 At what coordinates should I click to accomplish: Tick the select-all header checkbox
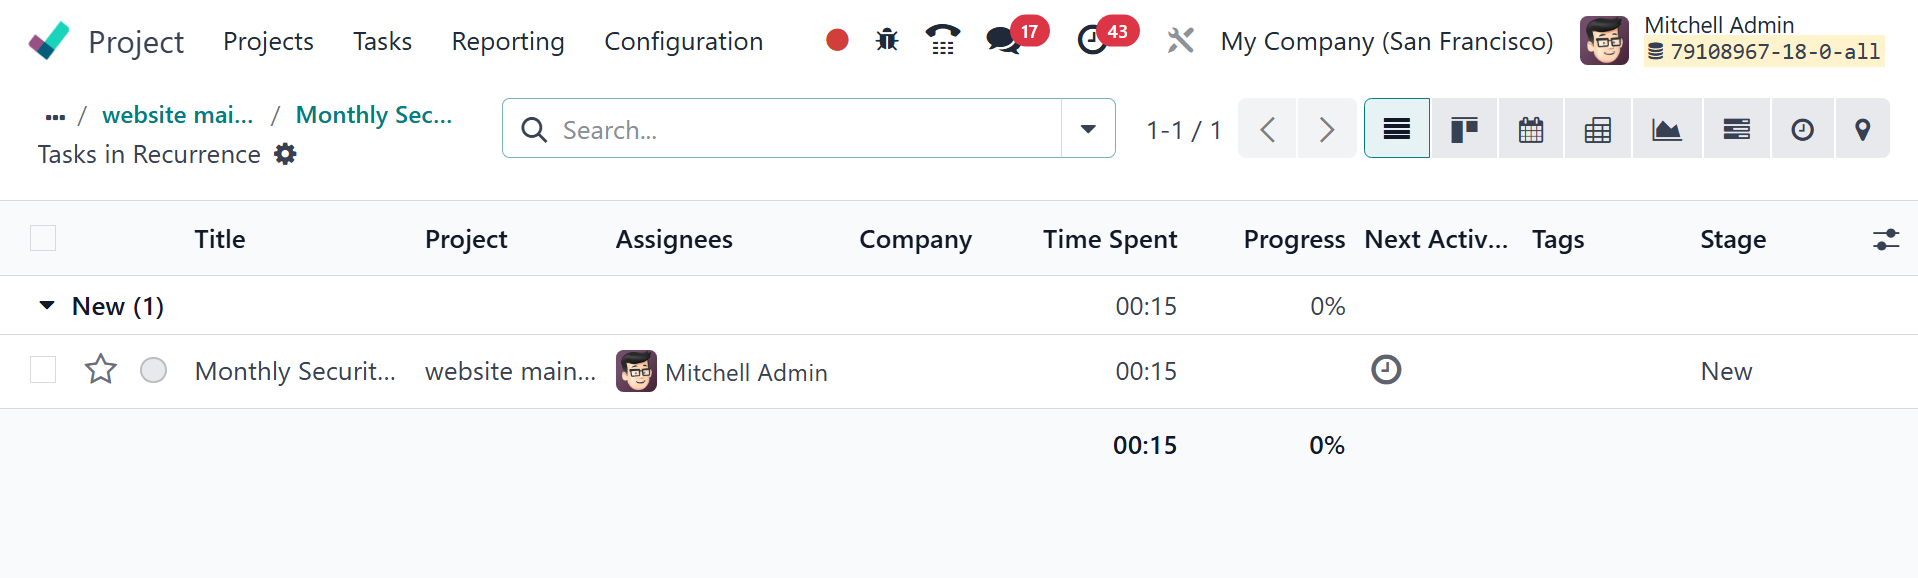[43, 238]
